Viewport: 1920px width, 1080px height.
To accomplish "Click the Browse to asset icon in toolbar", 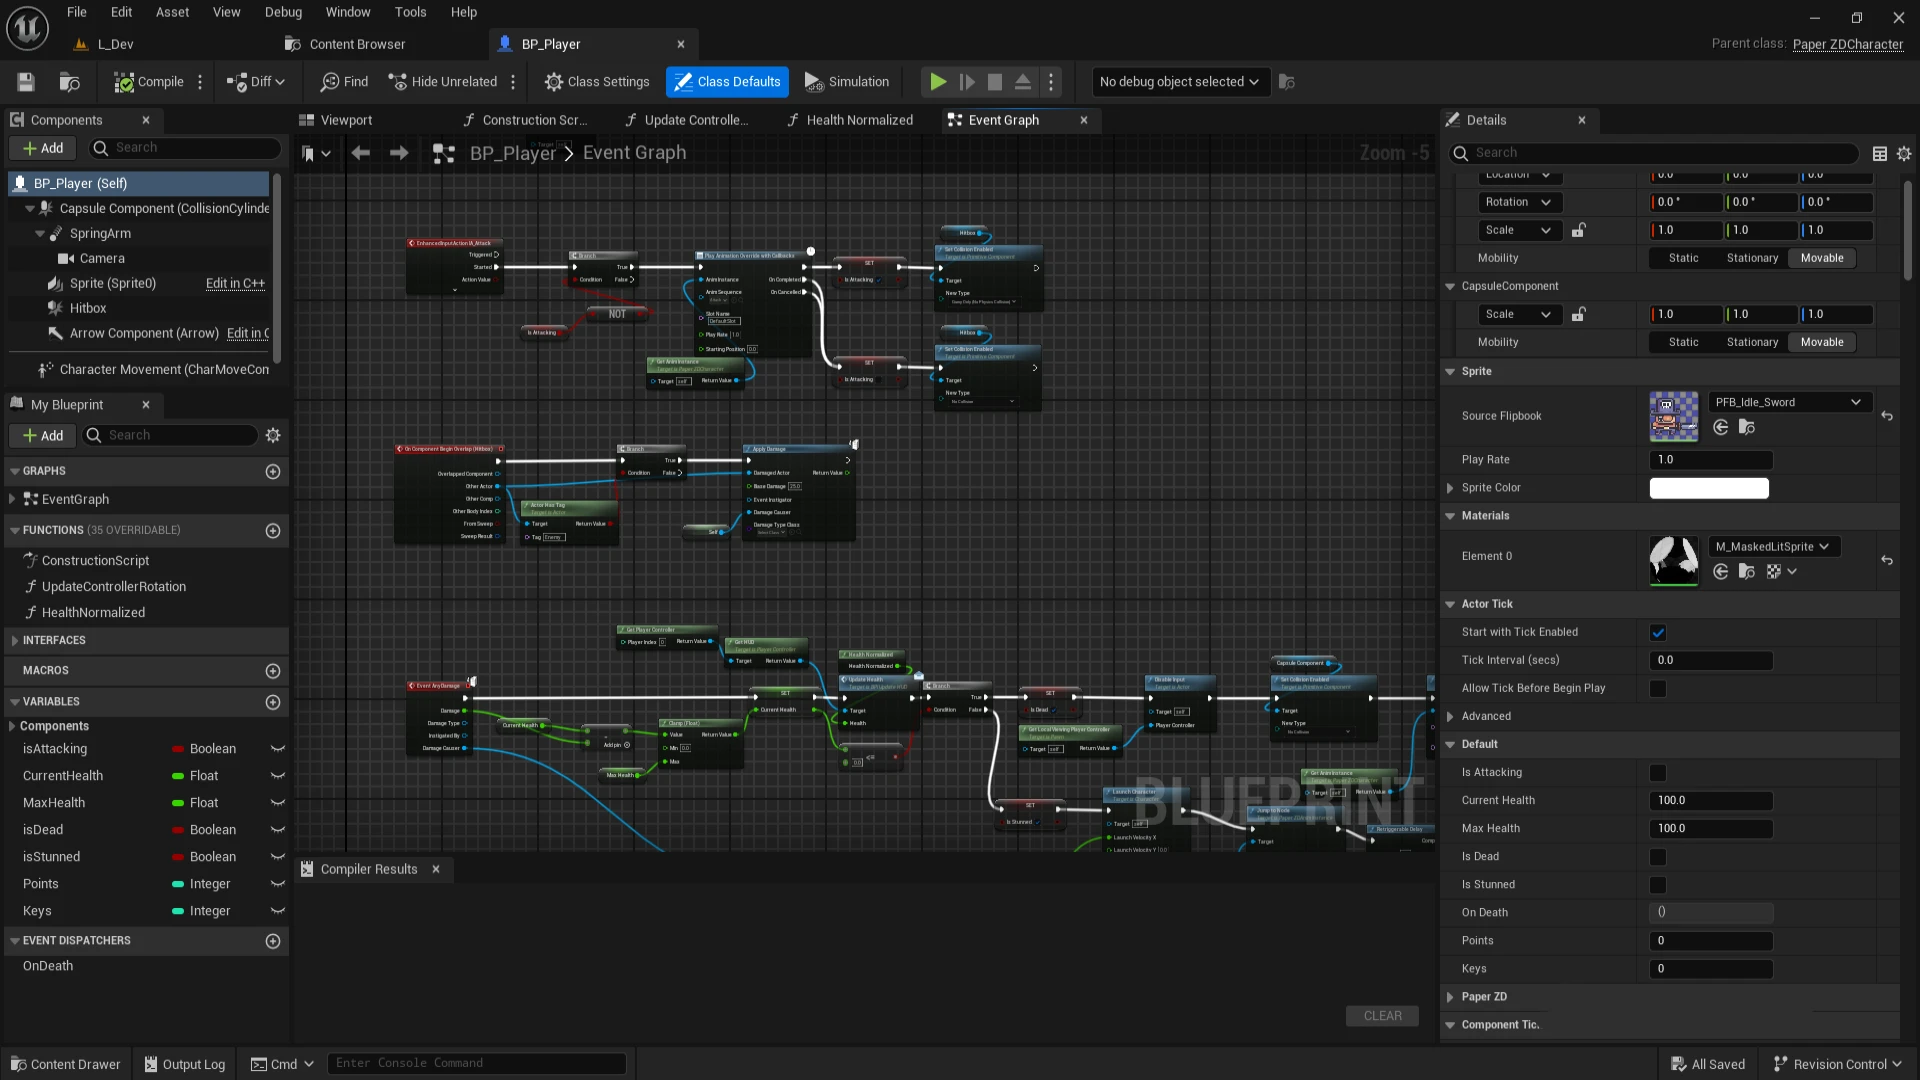I will (x=69, y=82).
